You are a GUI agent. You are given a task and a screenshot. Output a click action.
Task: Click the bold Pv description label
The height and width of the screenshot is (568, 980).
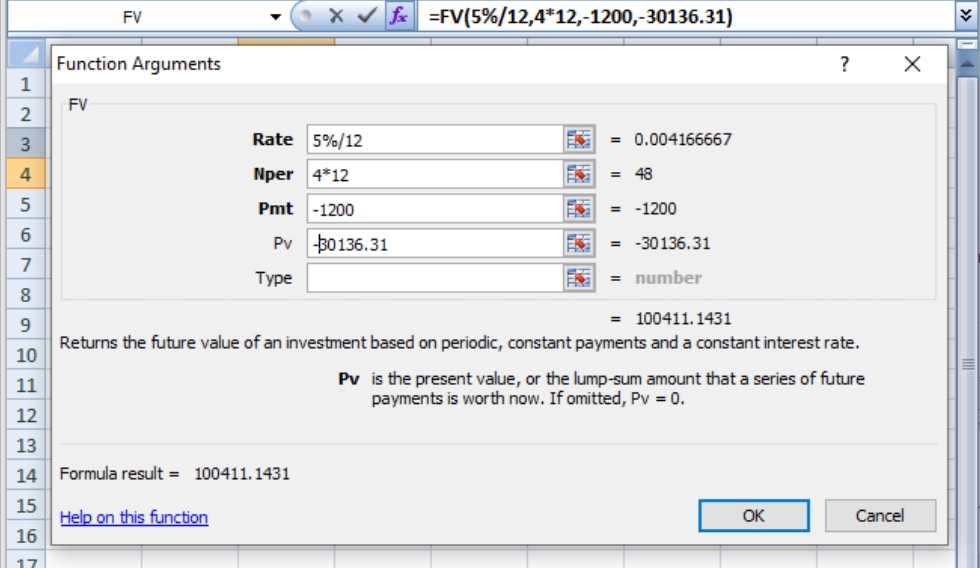349,379
